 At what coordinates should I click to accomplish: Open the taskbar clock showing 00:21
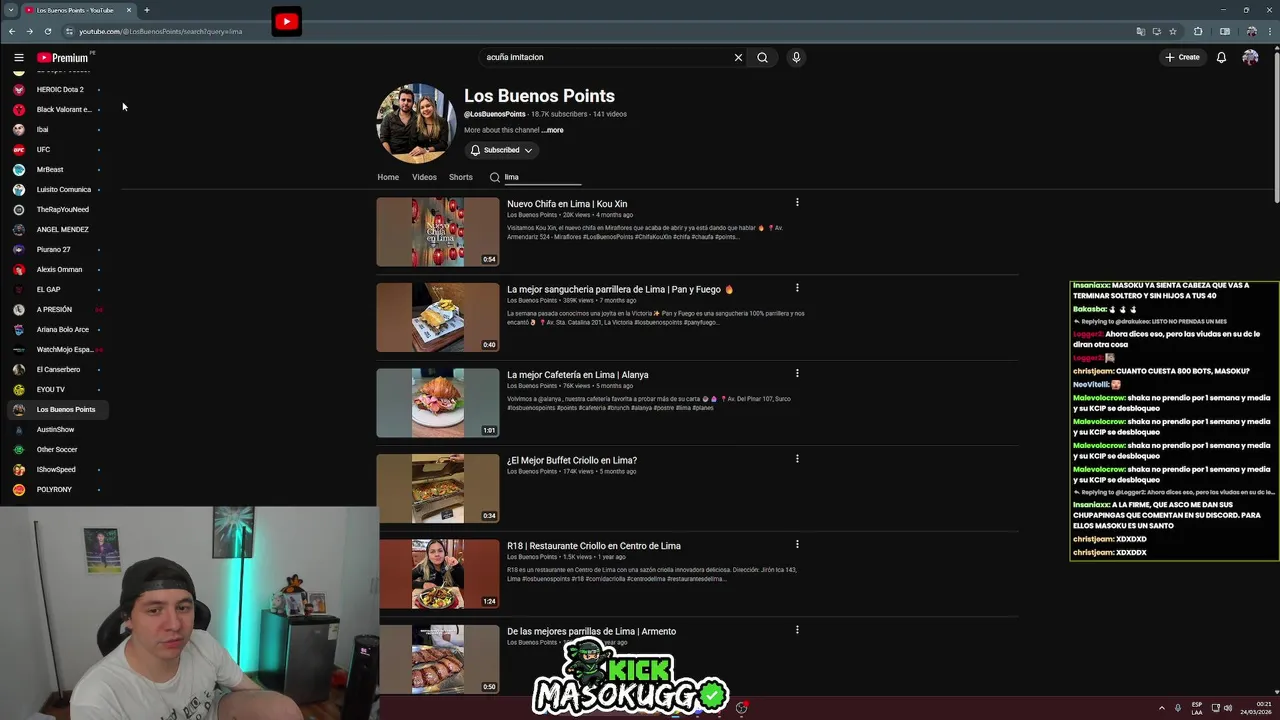coord(1256,708)
